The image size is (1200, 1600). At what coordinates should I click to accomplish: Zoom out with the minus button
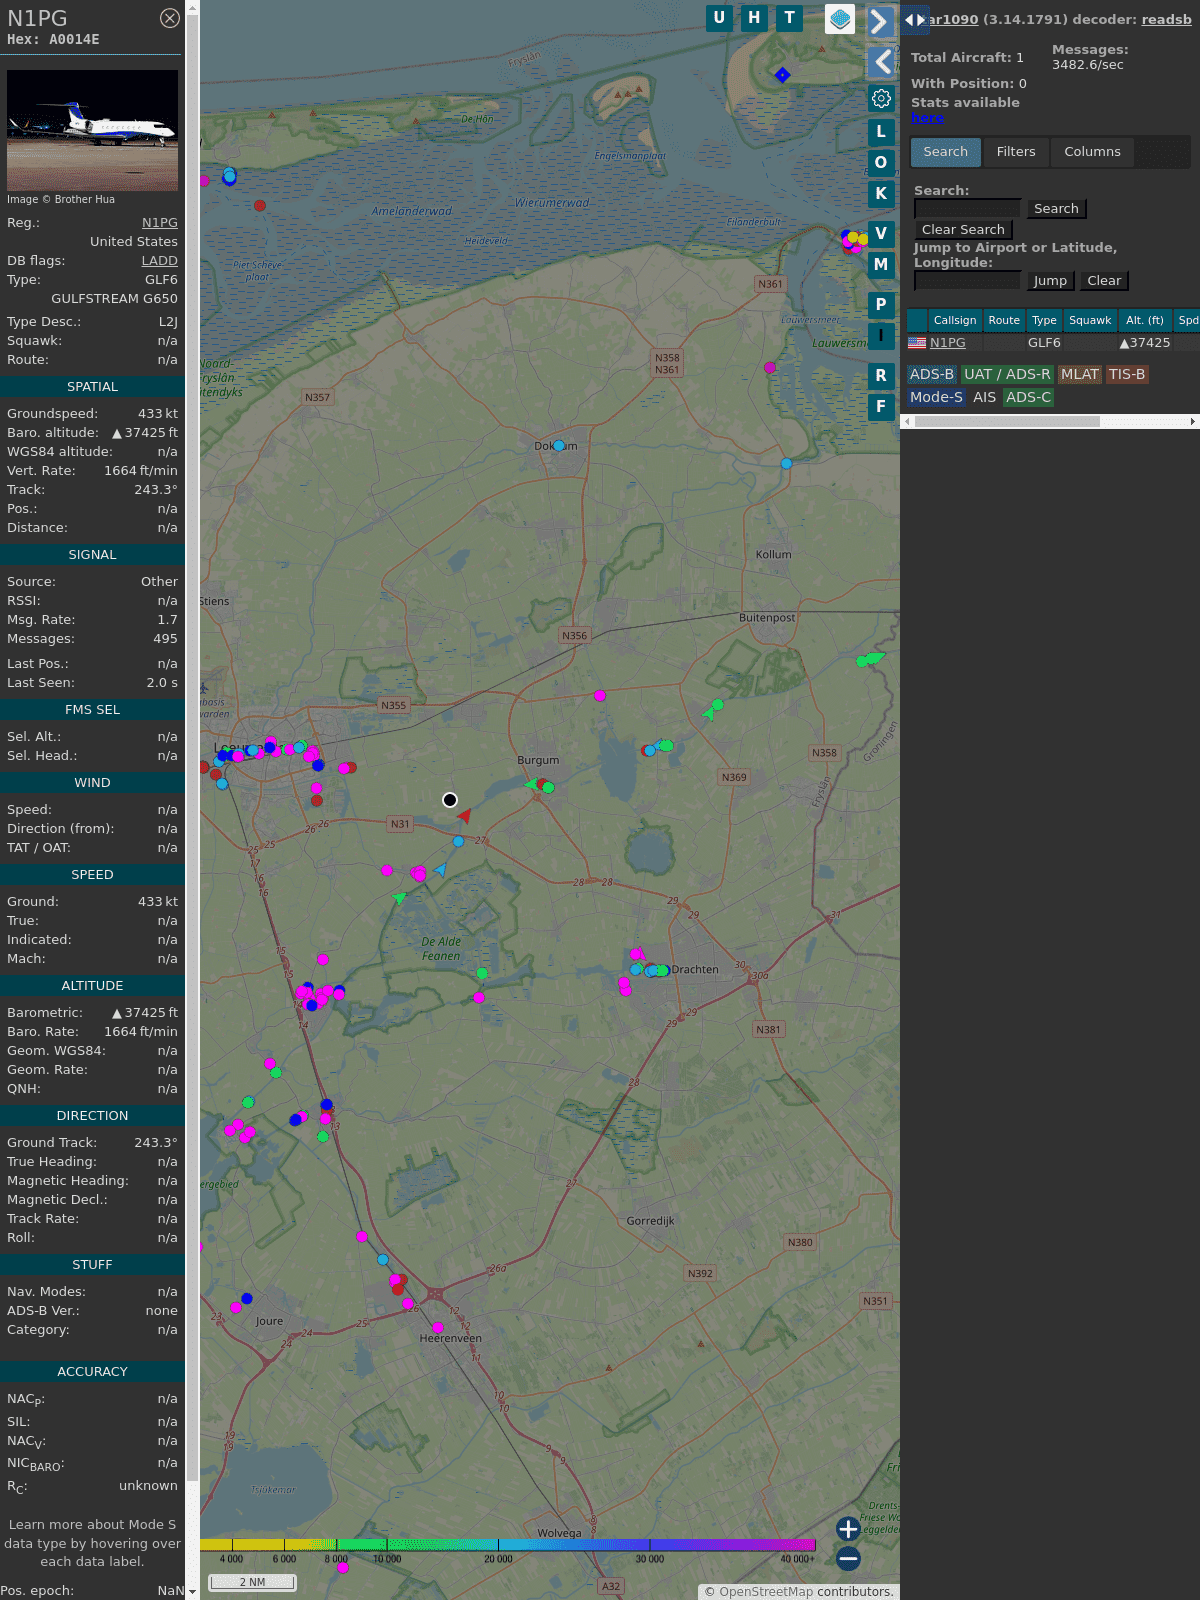(x=848, y=1558)
